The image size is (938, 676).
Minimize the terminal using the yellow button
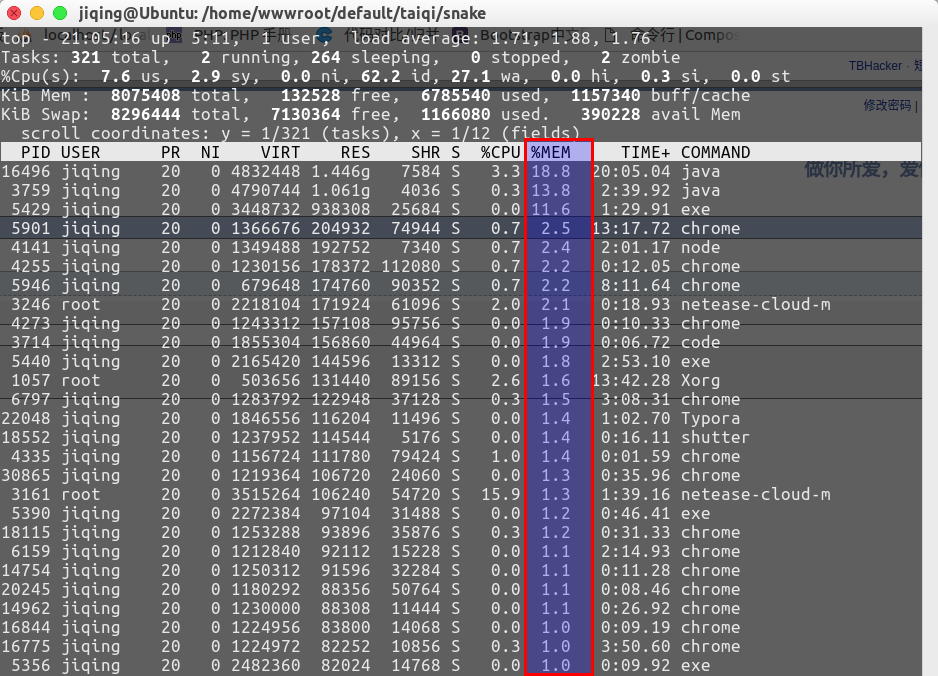pyautogui.click(x=36, y=13)
